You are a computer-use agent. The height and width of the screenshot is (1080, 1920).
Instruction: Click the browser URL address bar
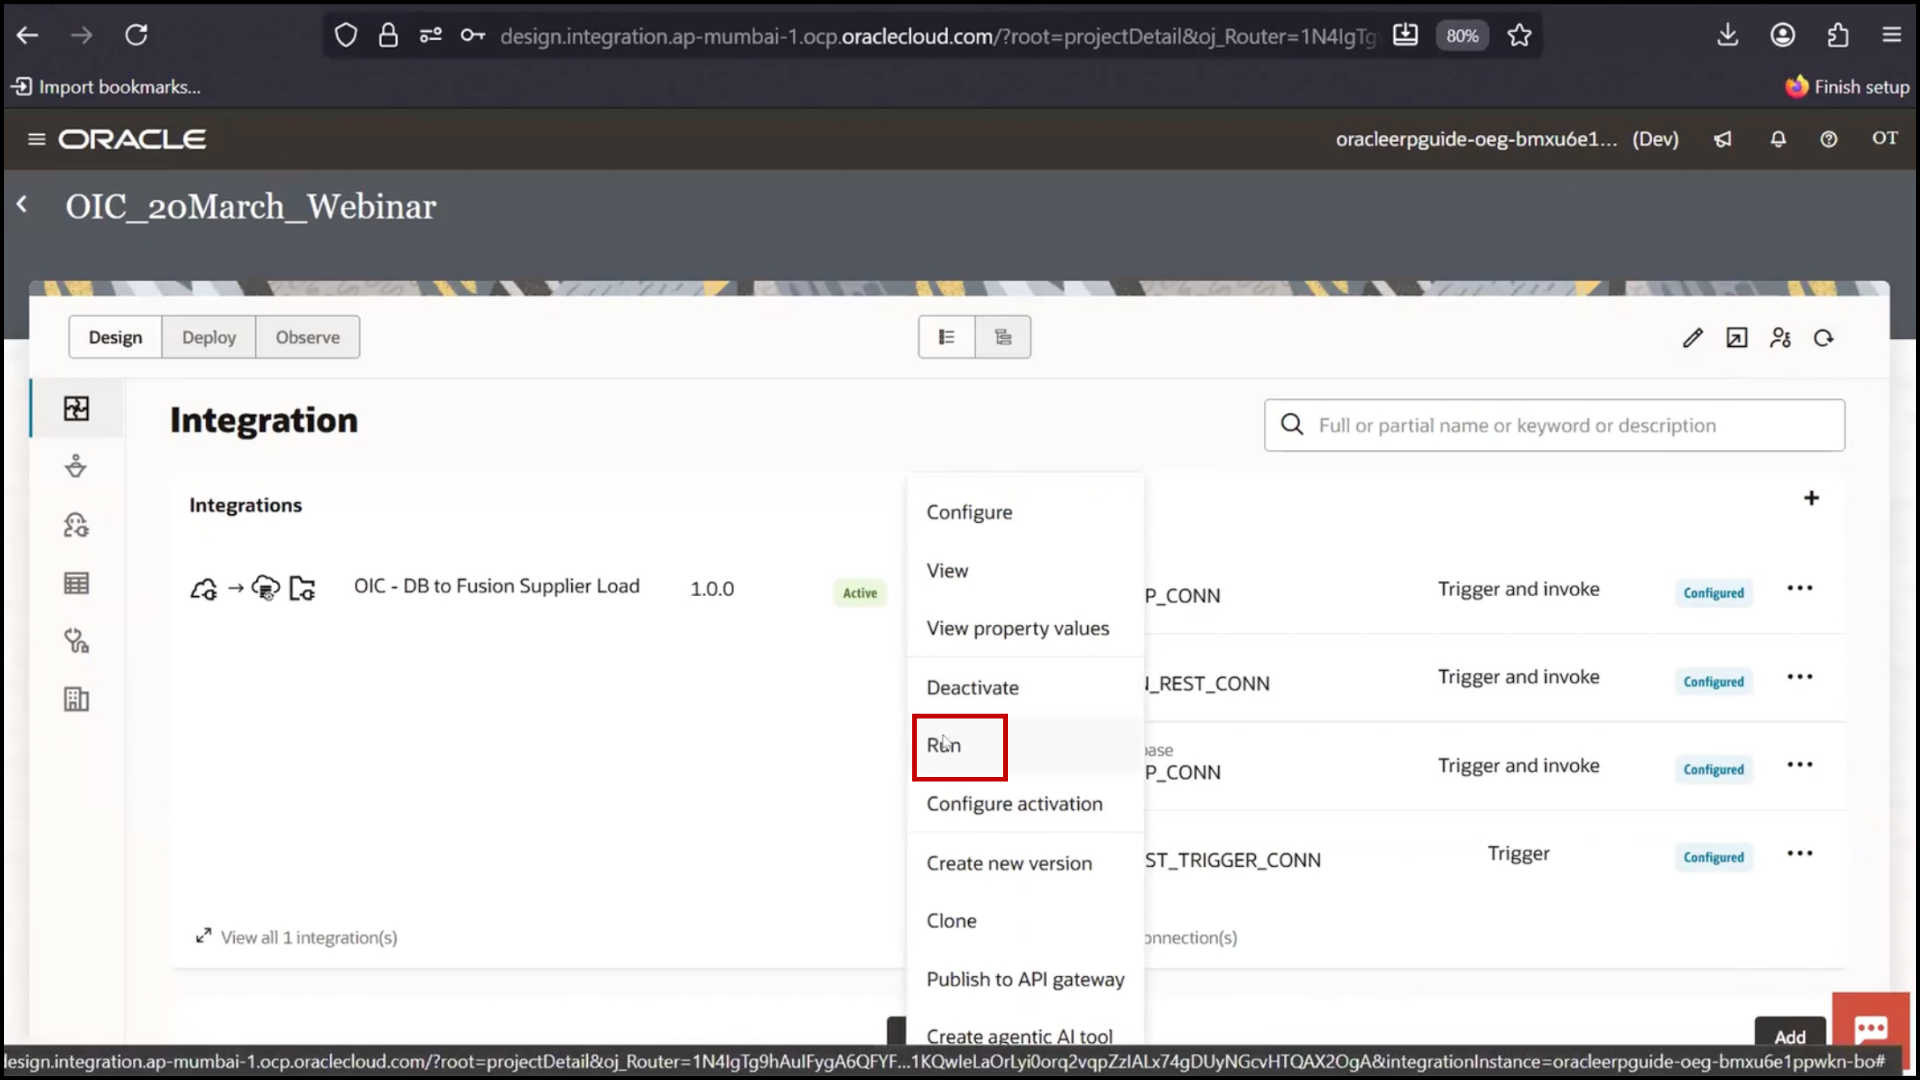937,36
